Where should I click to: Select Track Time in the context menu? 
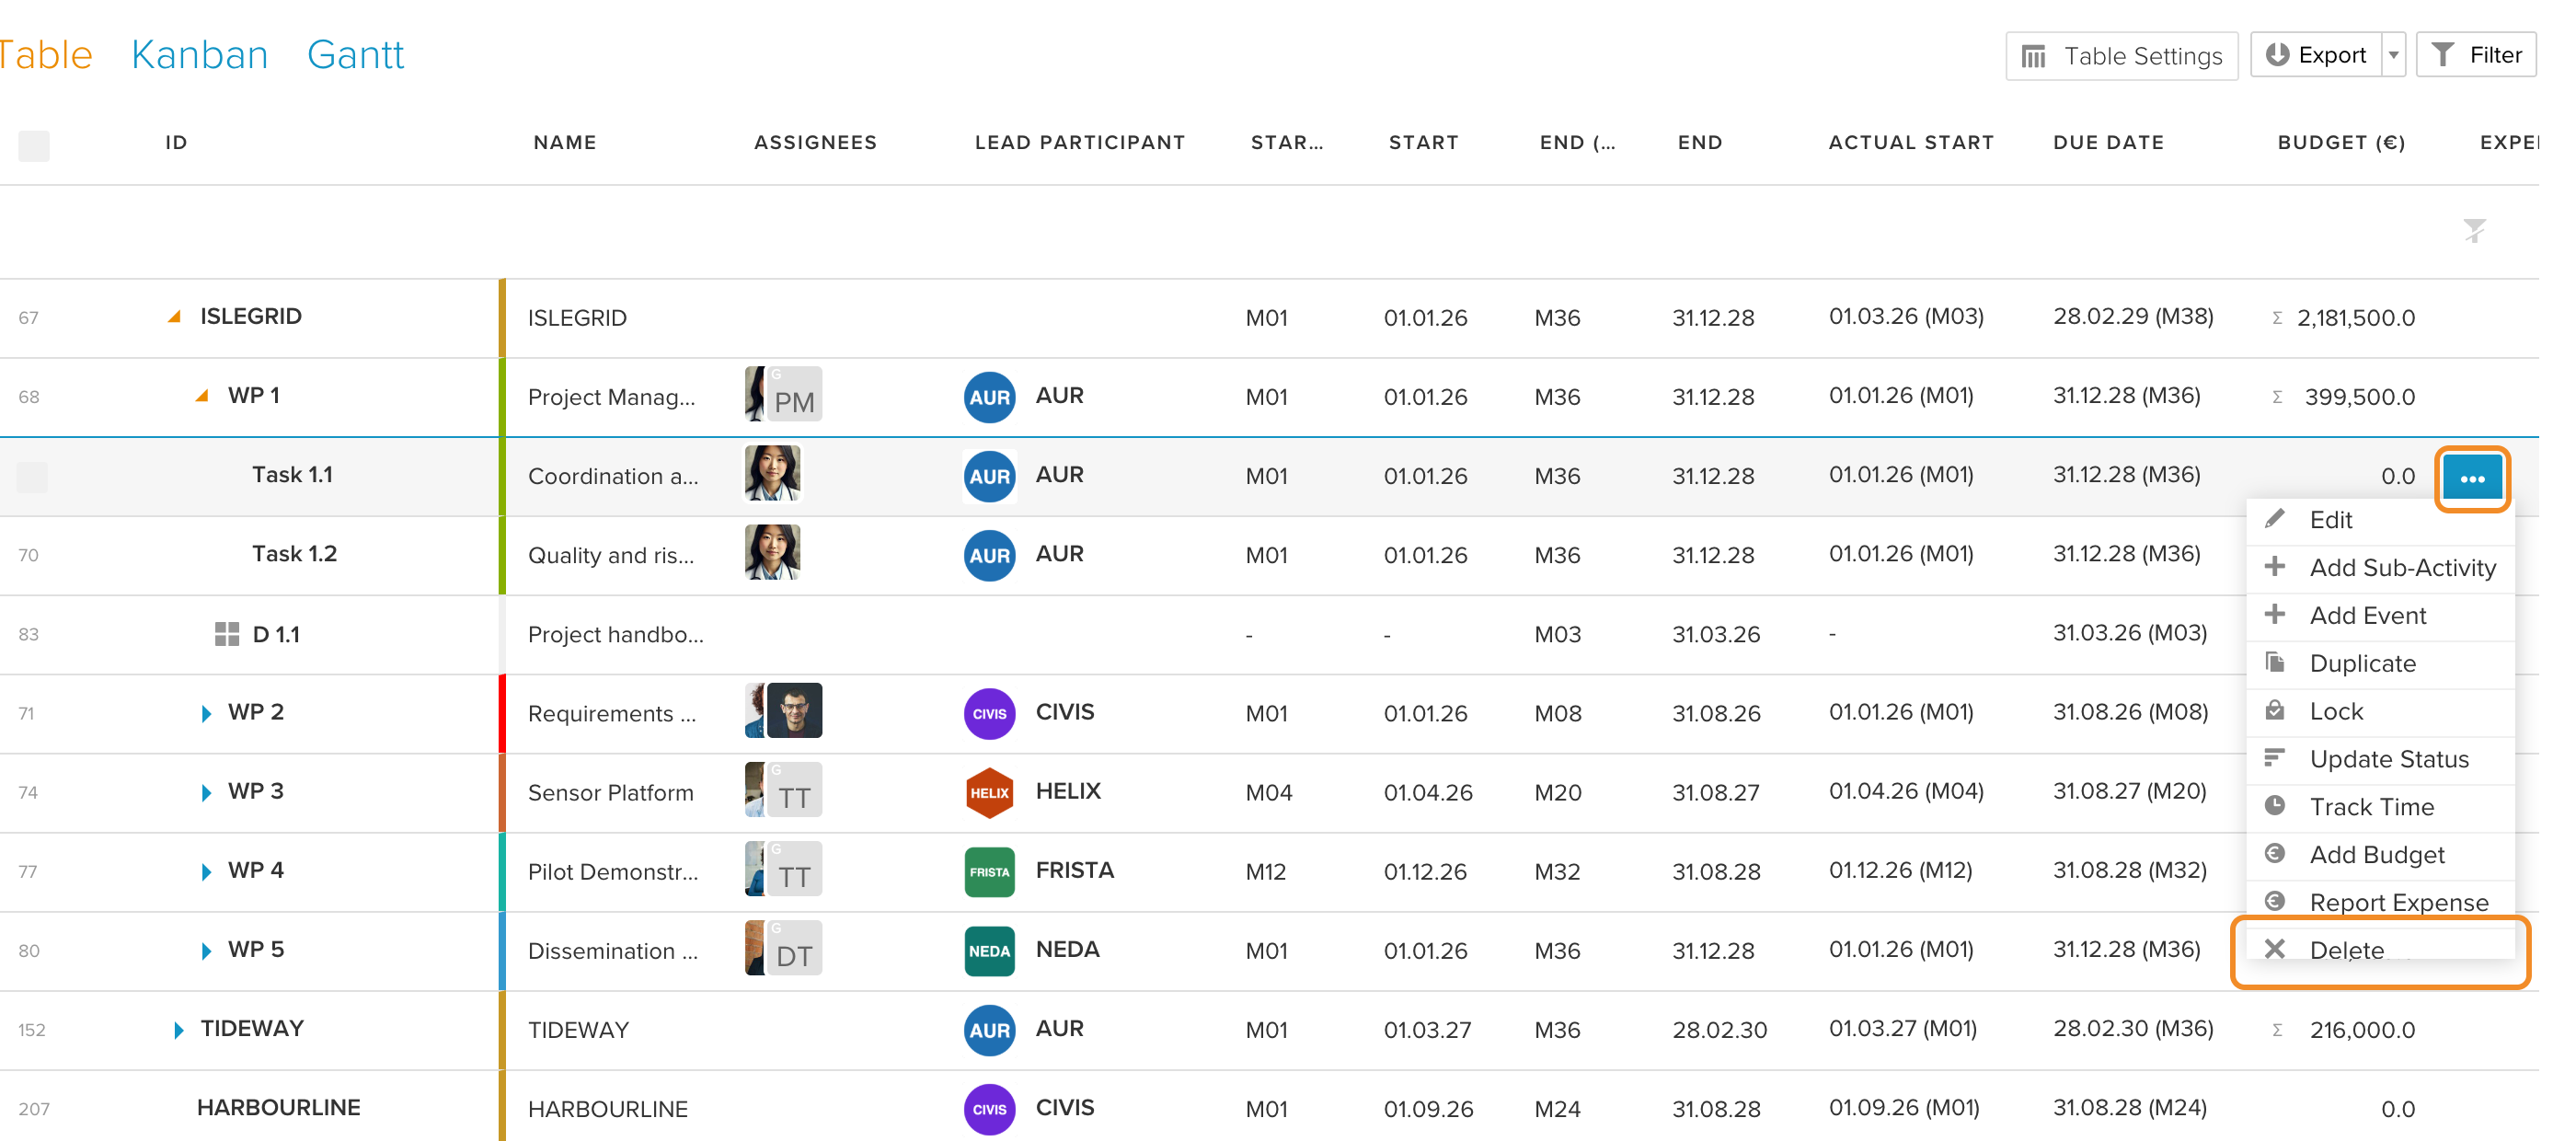point(2379,808)
